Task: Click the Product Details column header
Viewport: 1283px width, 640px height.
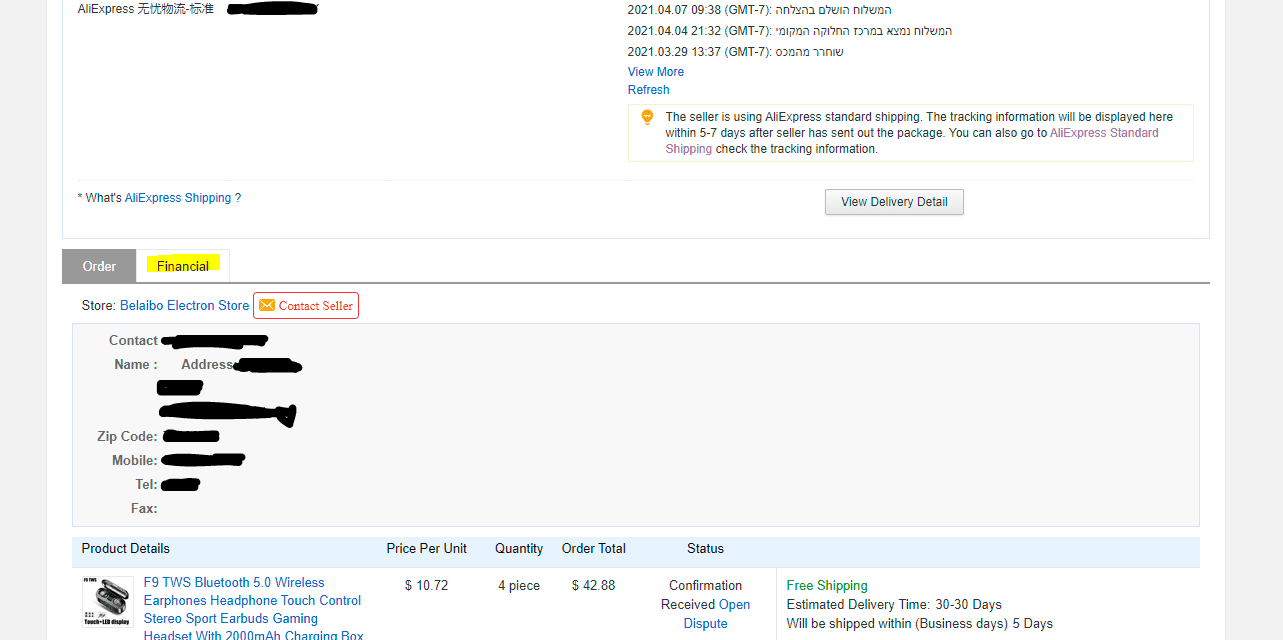Action: [x=126, y=549]
